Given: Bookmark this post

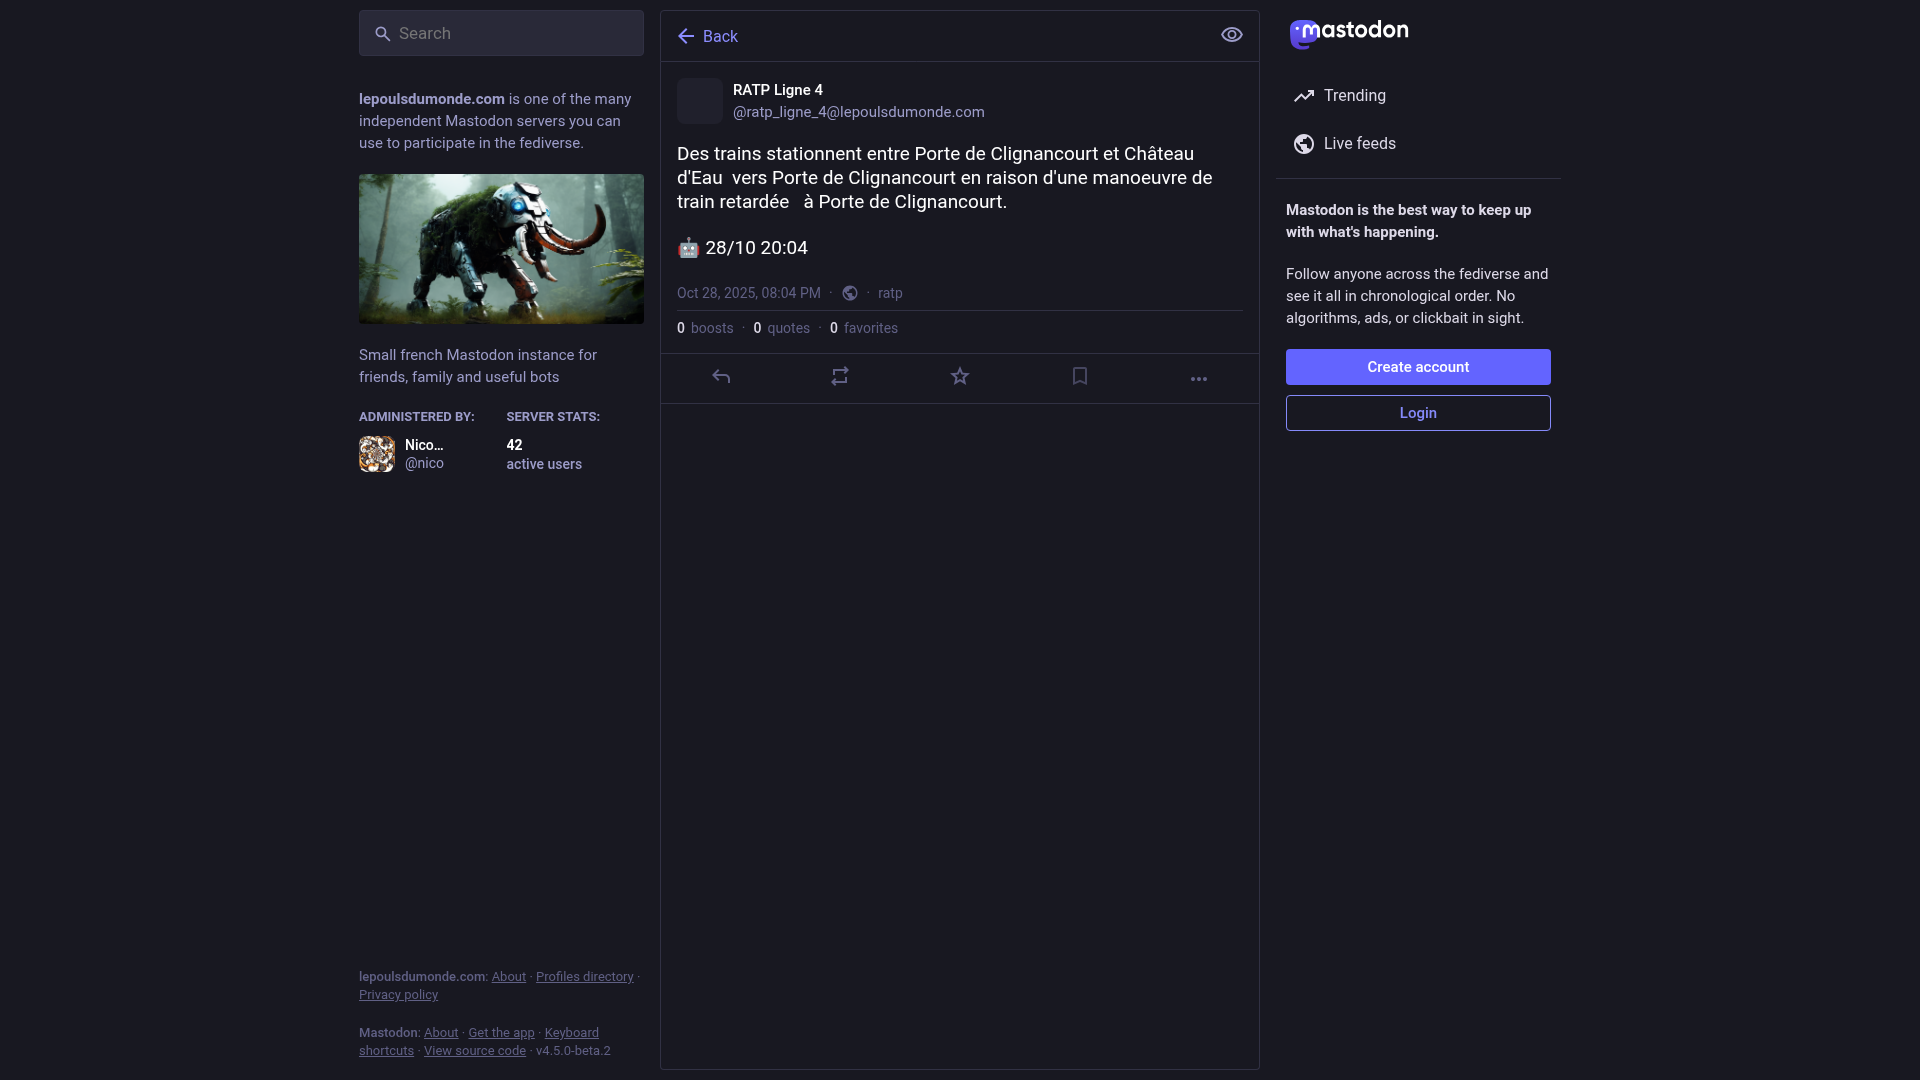Looking at the screenshot, I should 1080,377.
